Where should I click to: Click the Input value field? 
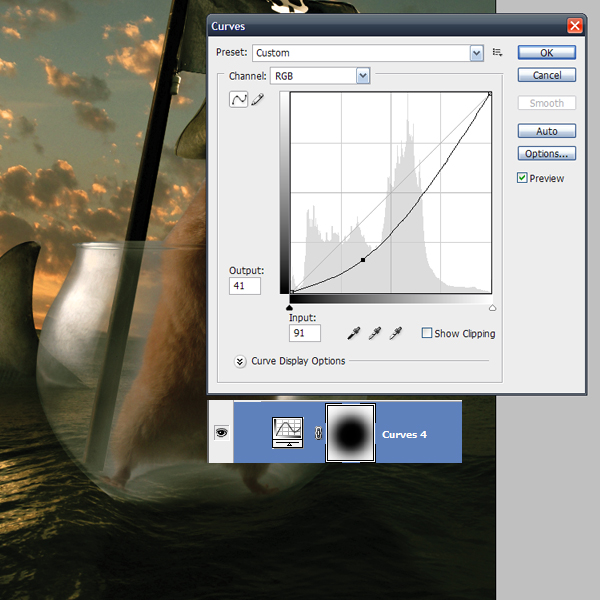(303, 332)
